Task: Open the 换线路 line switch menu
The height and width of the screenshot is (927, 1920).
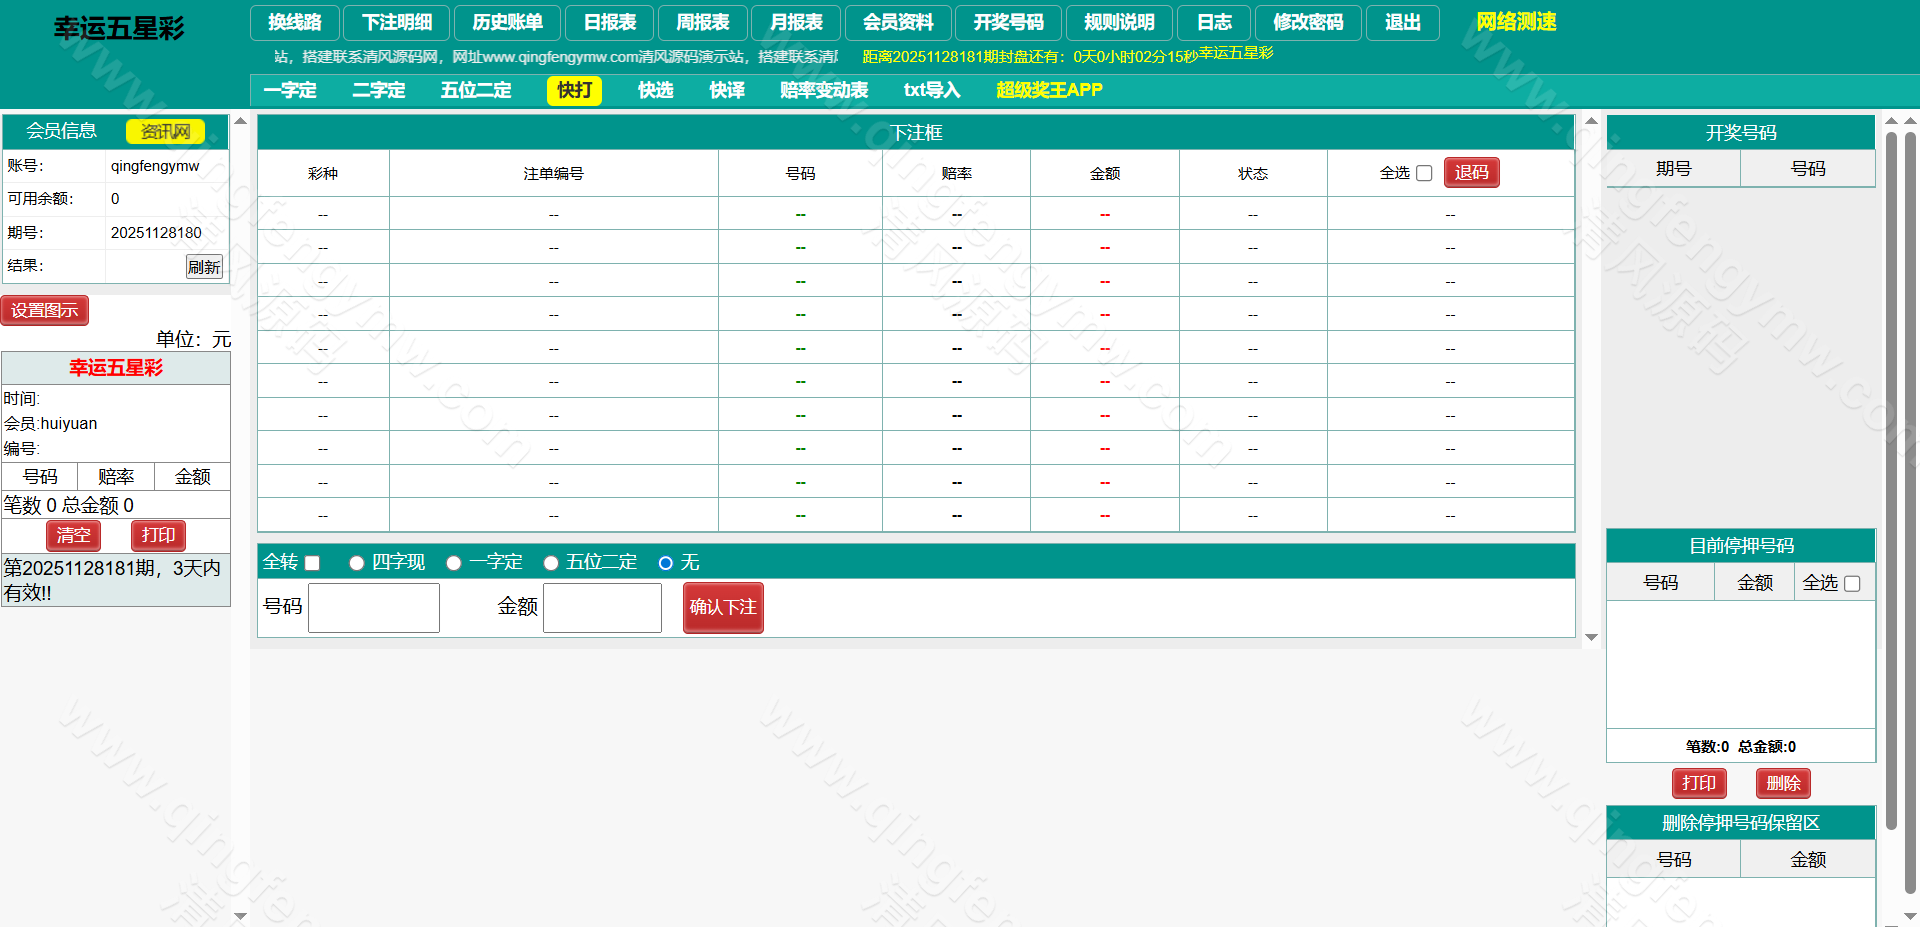Action: (x=294, y=22)
